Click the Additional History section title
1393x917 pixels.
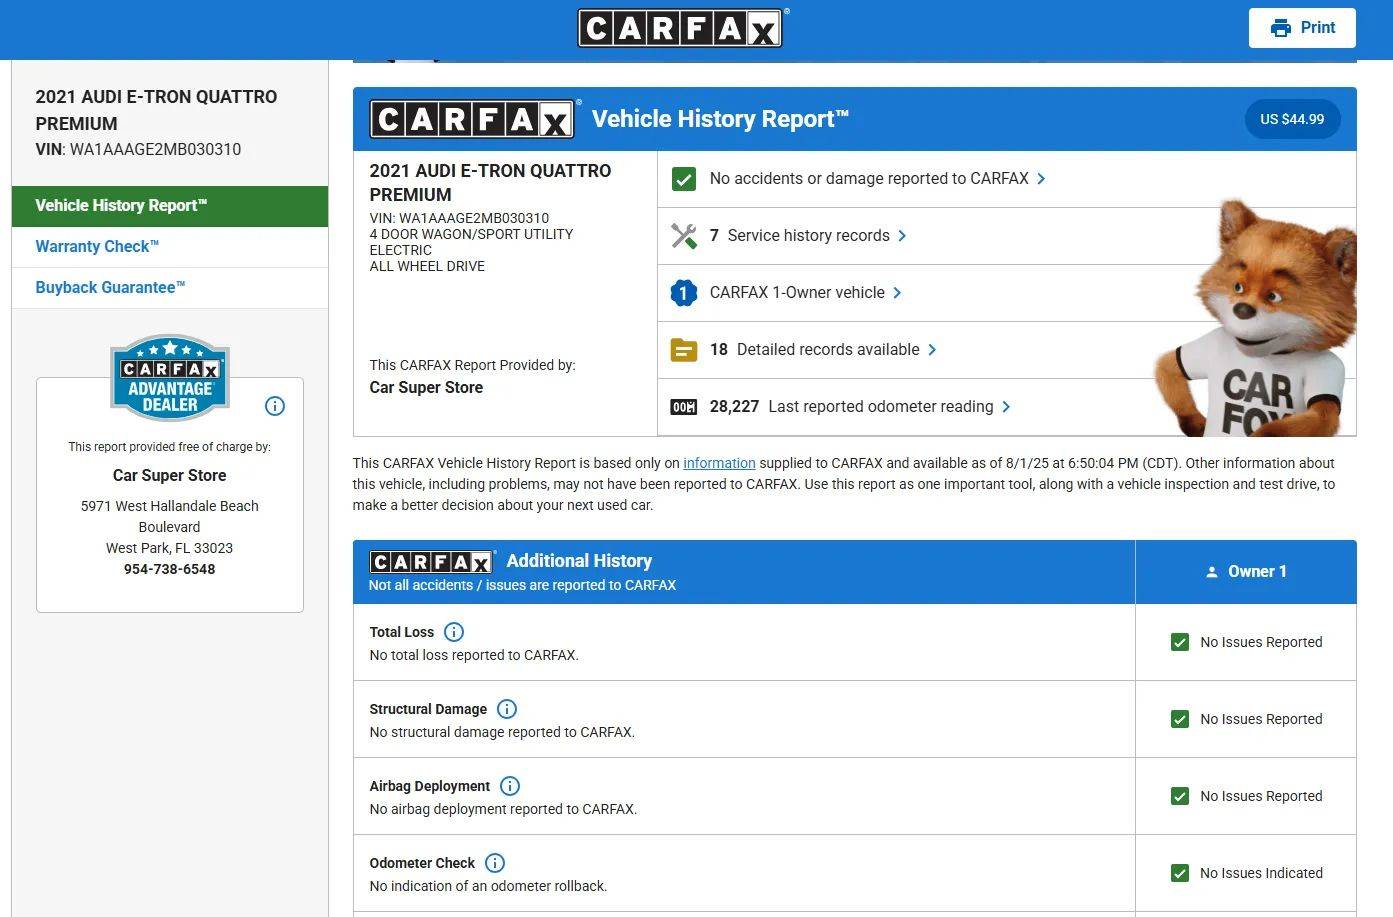point(579,561)
